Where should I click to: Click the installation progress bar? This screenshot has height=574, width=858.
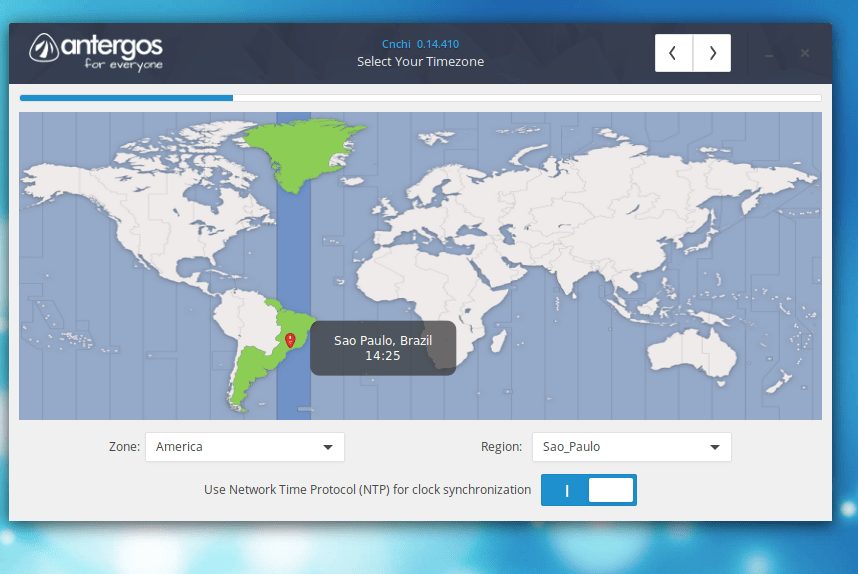click(420, 98)
